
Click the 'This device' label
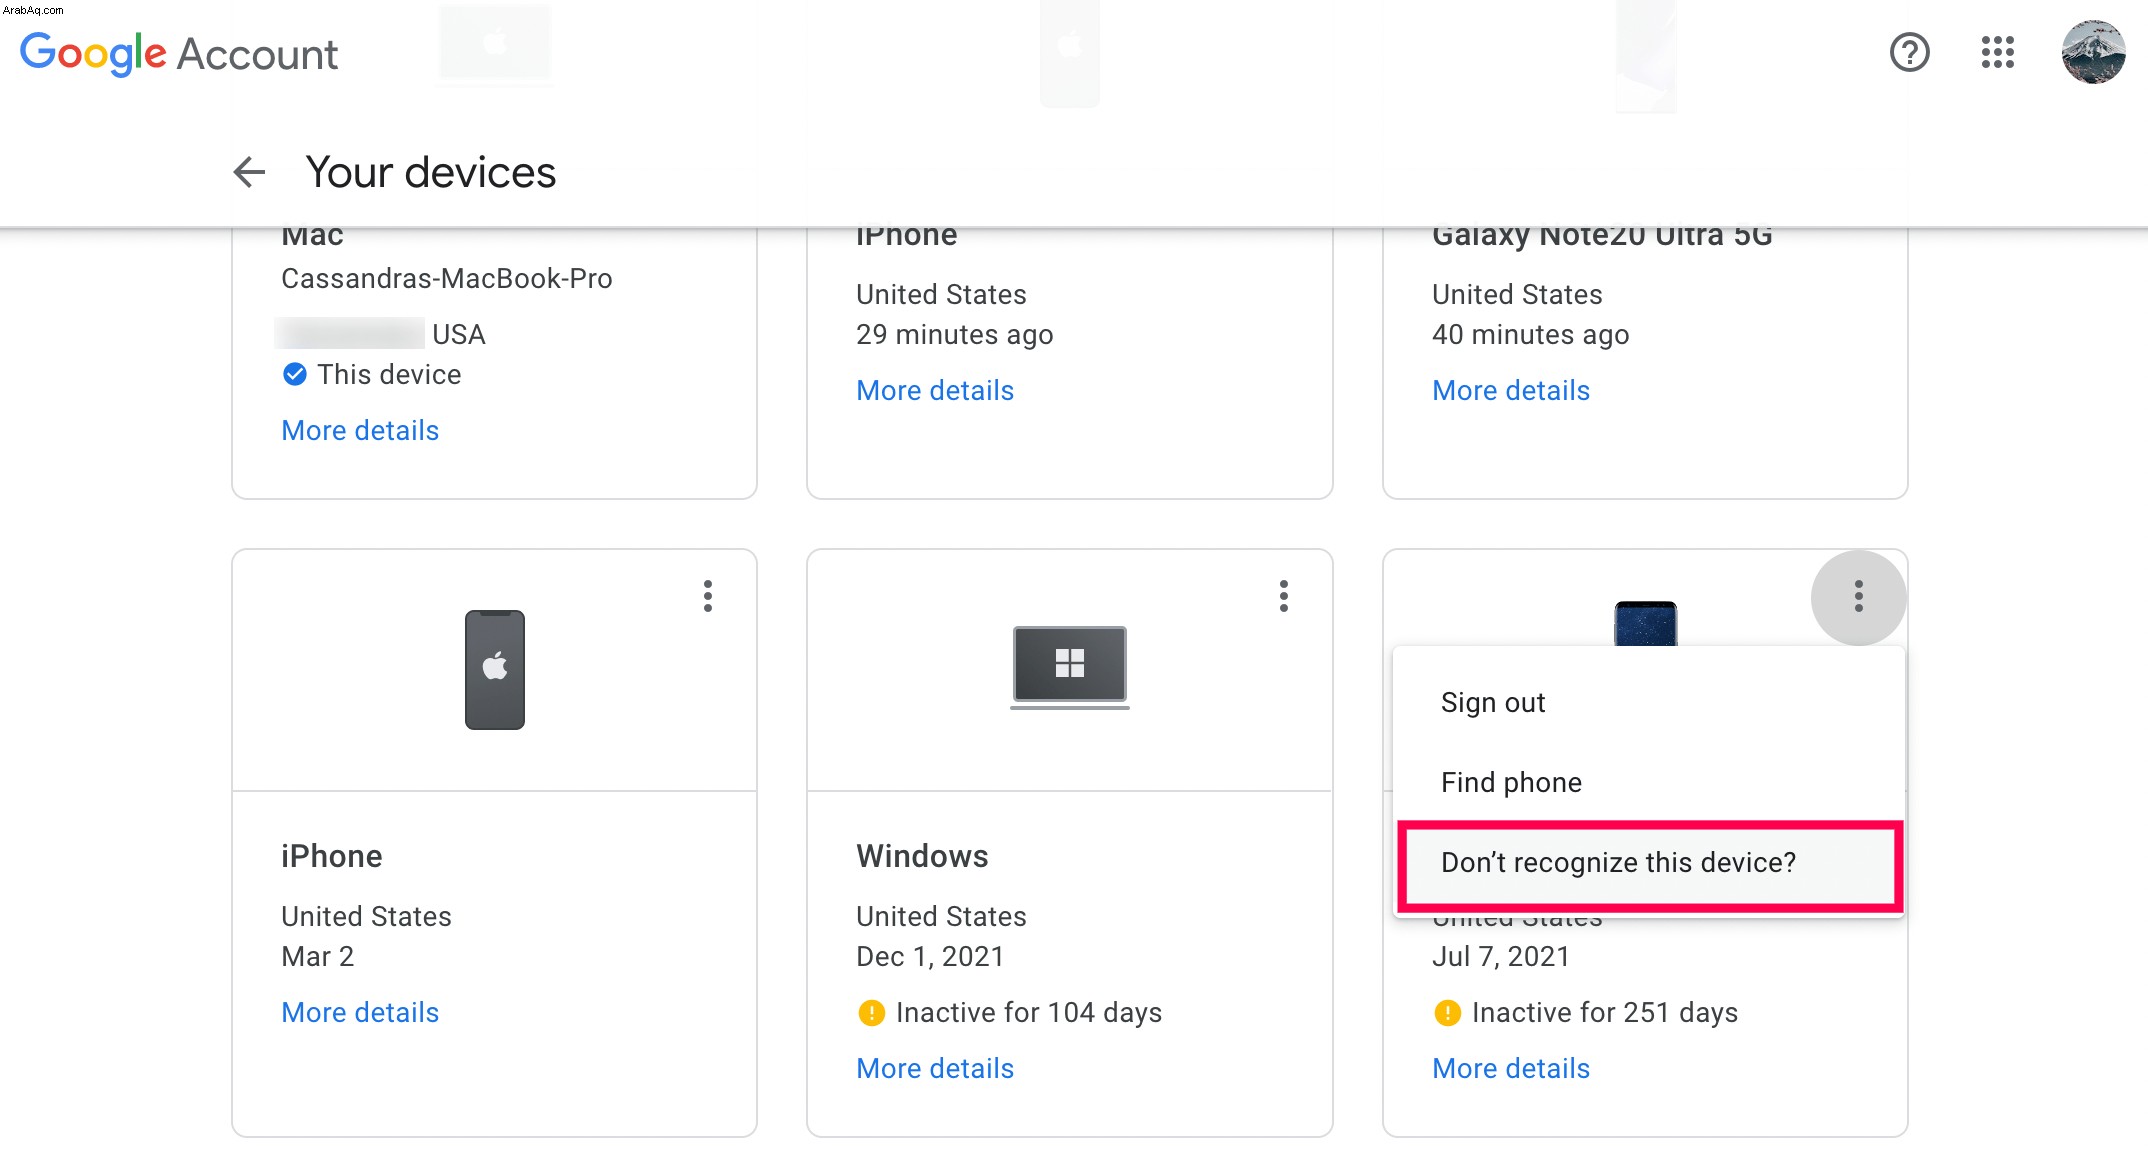(x=389, y=374)
